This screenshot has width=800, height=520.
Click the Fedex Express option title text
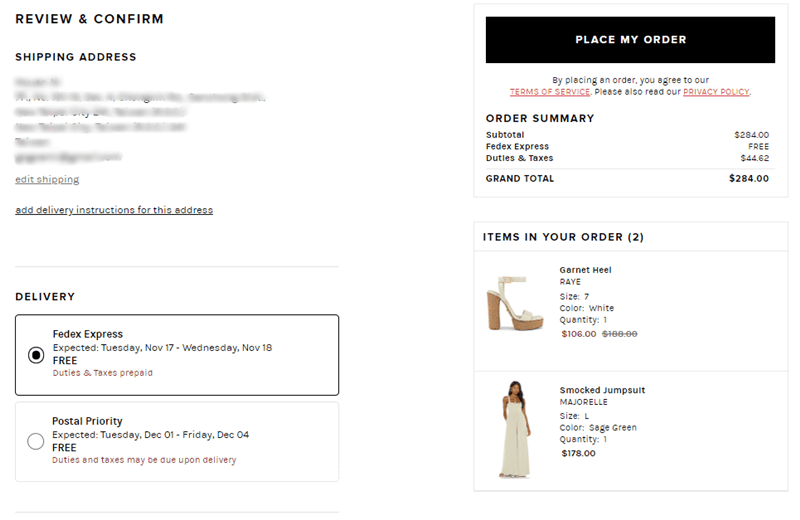[88, 334]
